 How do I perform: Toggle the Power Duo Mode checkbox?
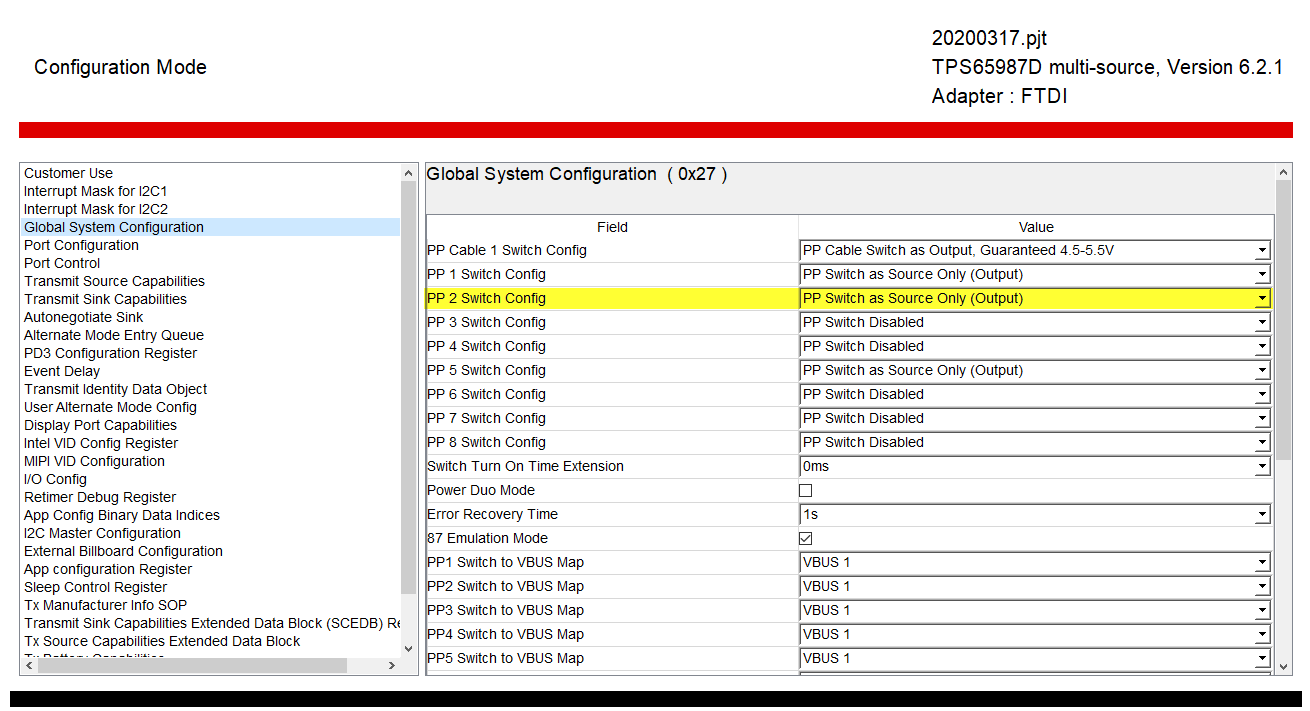pos(805,490)
